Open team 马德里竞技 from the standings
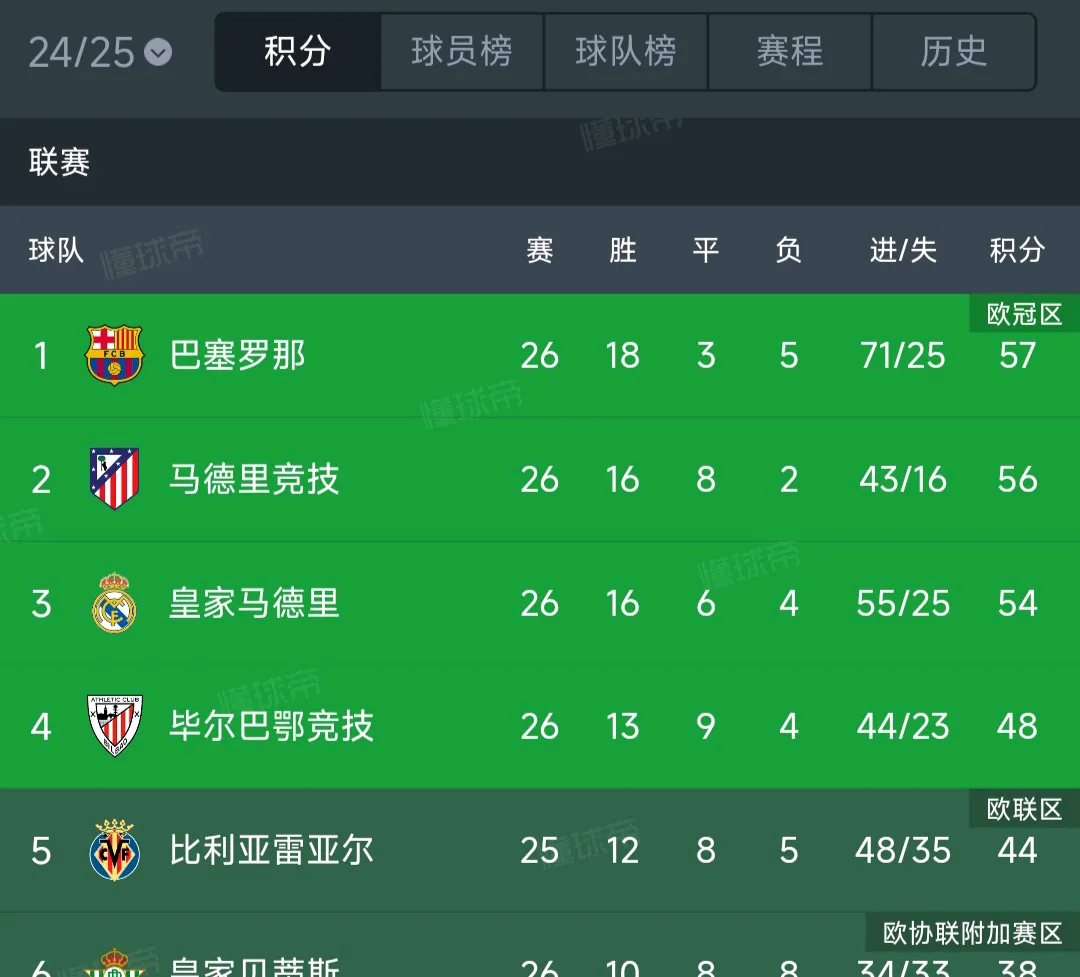This screenshot has width=1080, height=977. [x=254, y=479]
